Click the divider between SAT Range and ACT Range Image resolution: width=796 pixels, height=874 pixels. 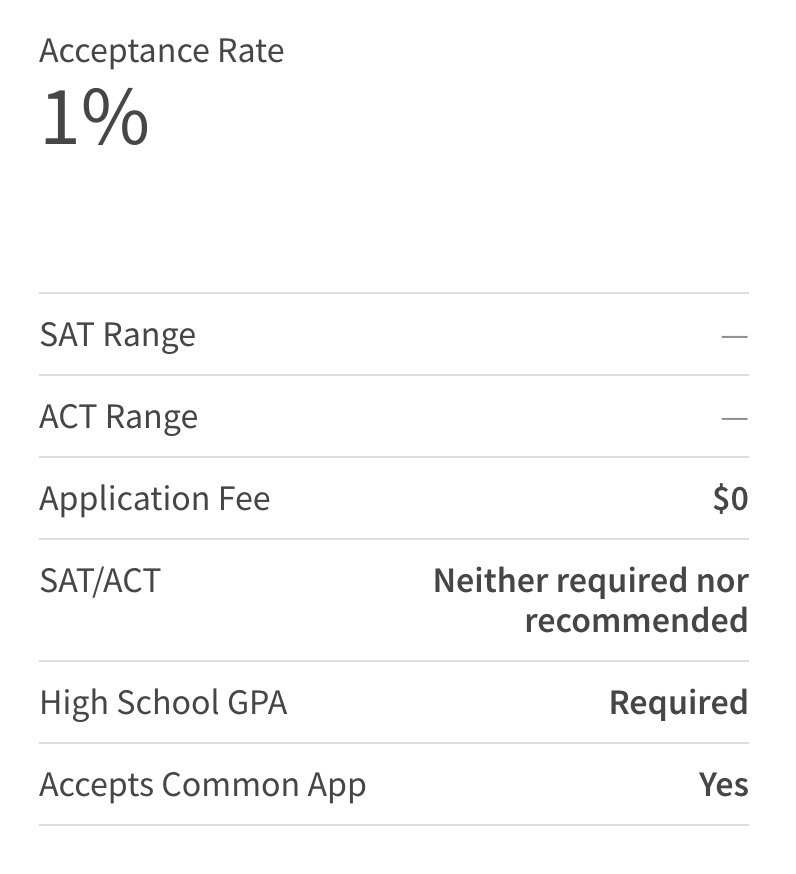tap(394, 375)
